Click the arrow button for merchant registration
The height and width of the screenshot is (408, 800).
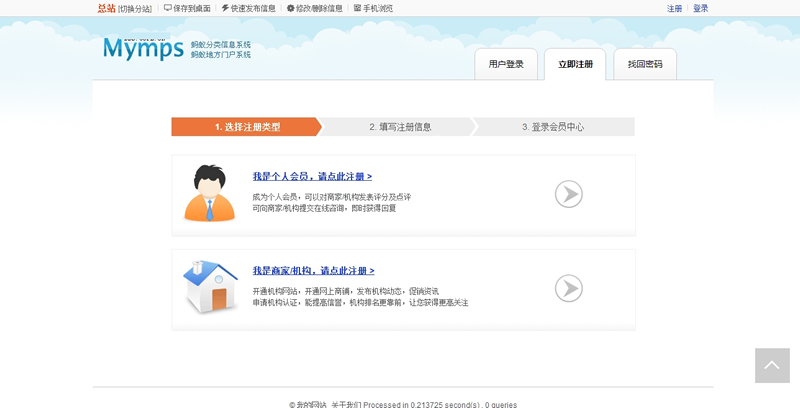pos(568,289)
